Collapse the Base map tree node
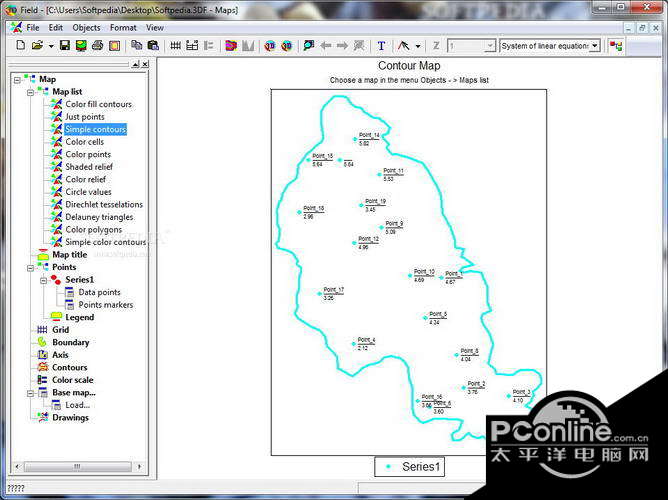The image size is (668, 500). point(31,393)
